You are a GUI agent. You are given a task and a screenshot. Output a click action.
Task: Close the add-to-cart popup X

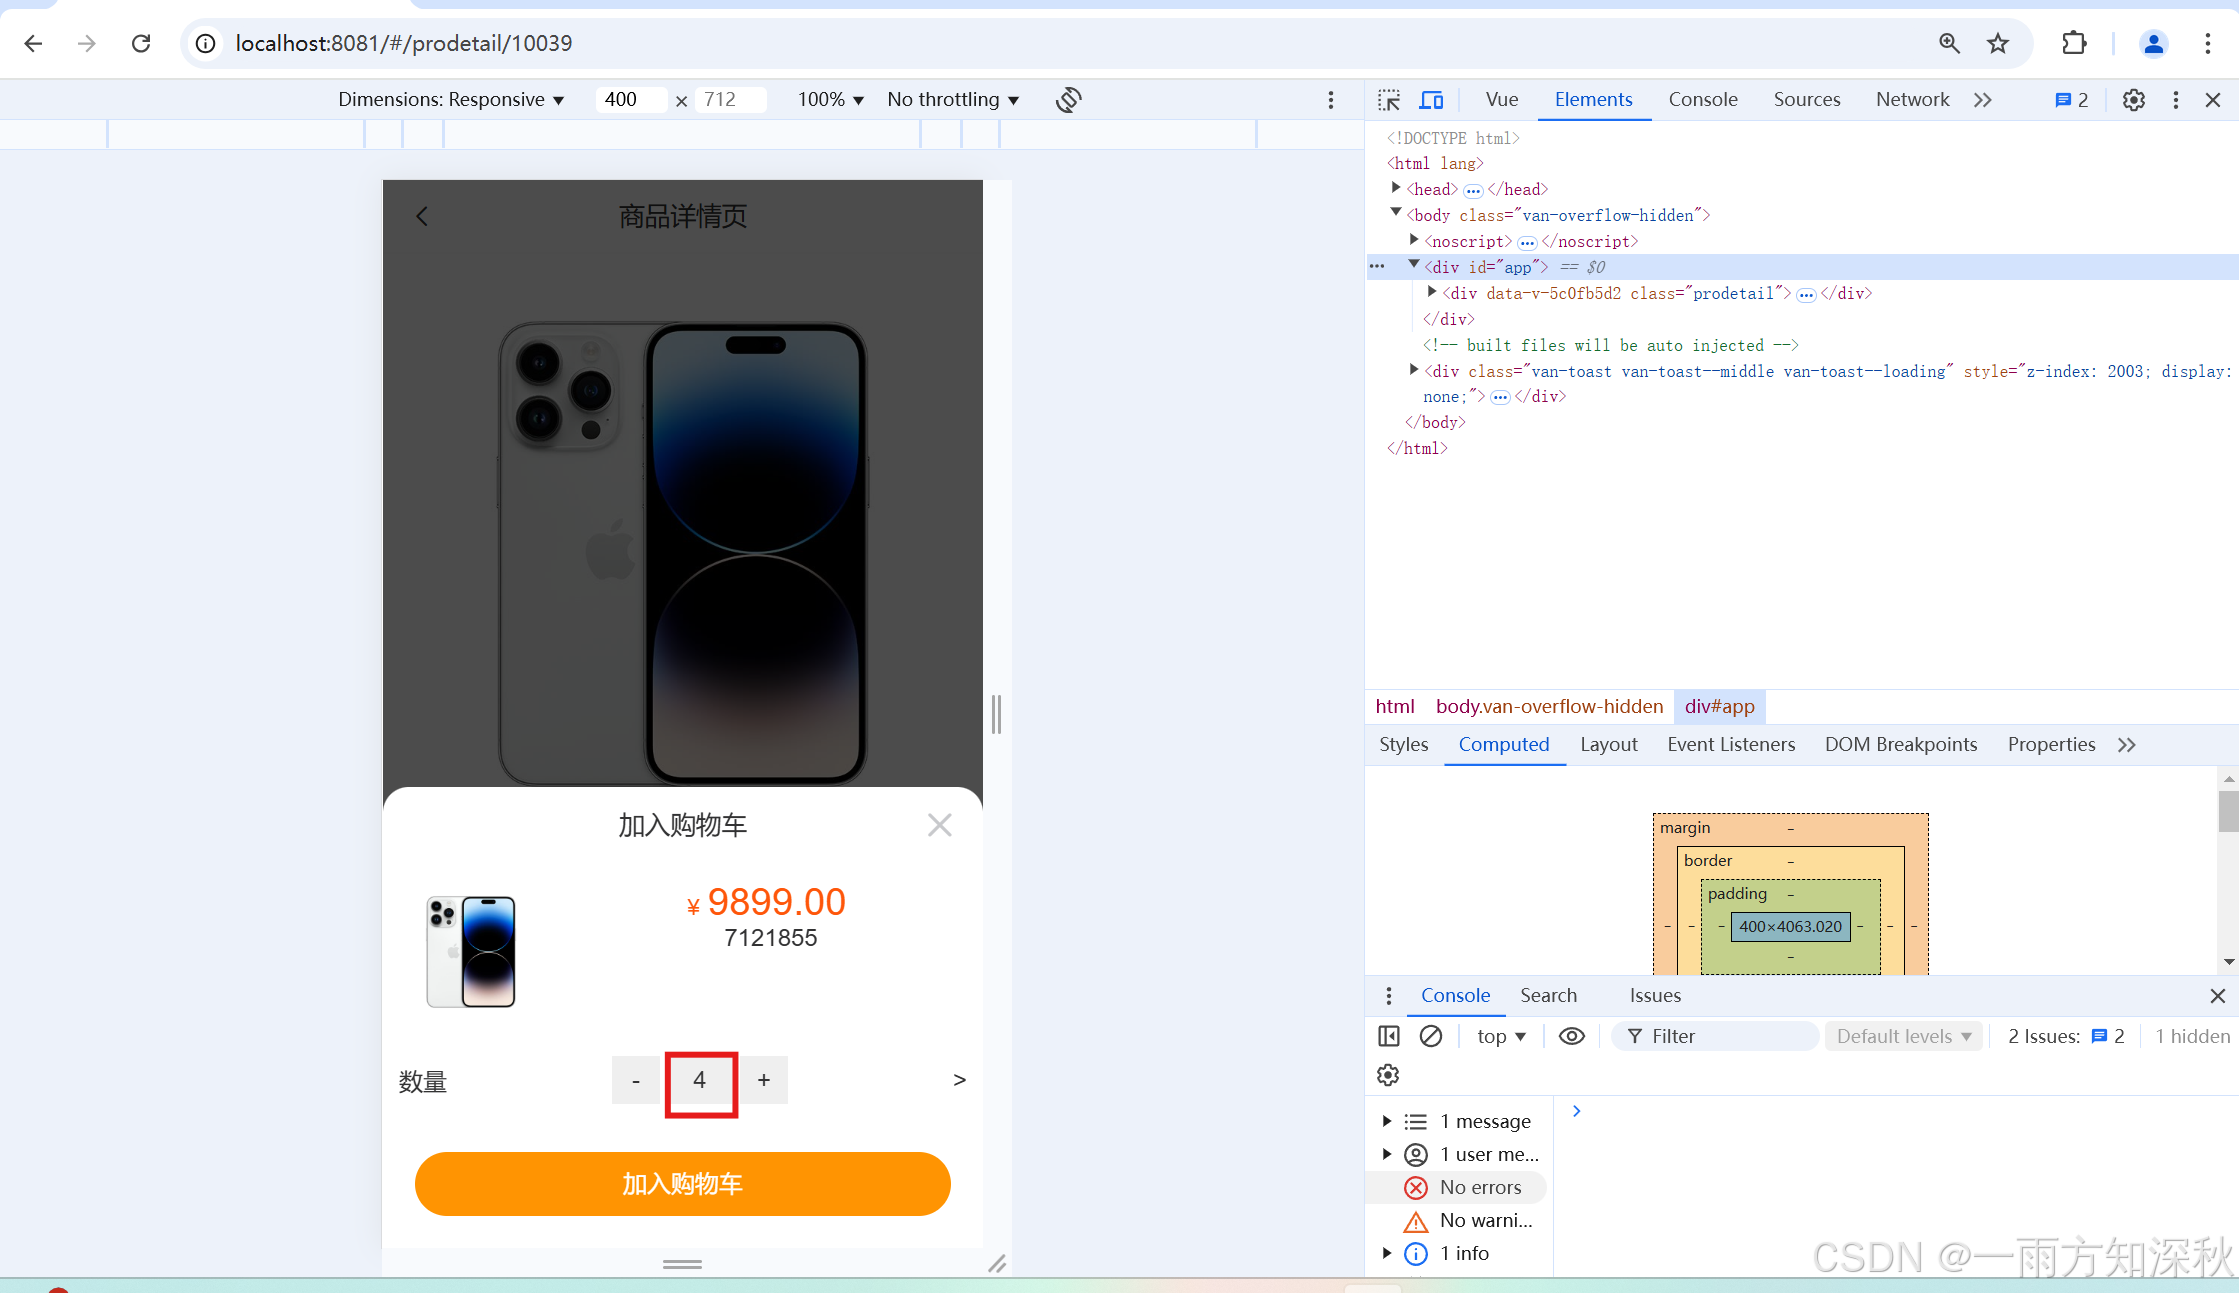tap(939, 825)
